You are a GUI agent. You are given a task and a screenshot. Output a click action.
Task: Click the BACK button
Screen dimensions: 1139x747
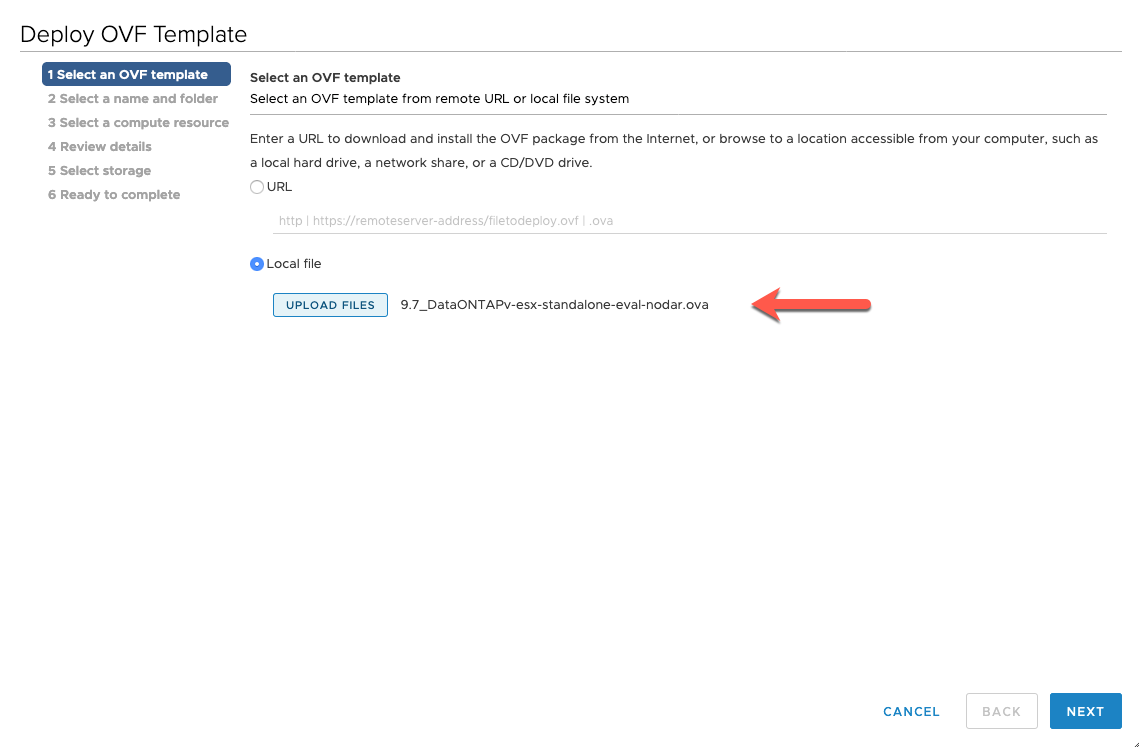tap(1001, 711)
